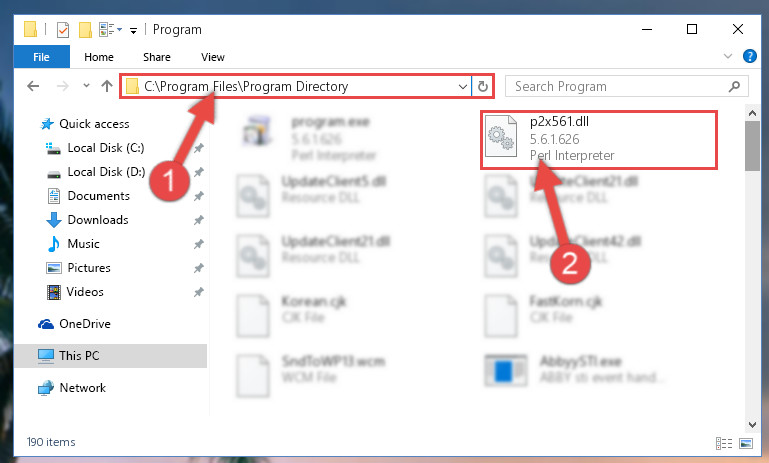This screenshot has width=769, height=463.
Task: Expand the address bar history dropdown
Action: (x=462, y=87)
